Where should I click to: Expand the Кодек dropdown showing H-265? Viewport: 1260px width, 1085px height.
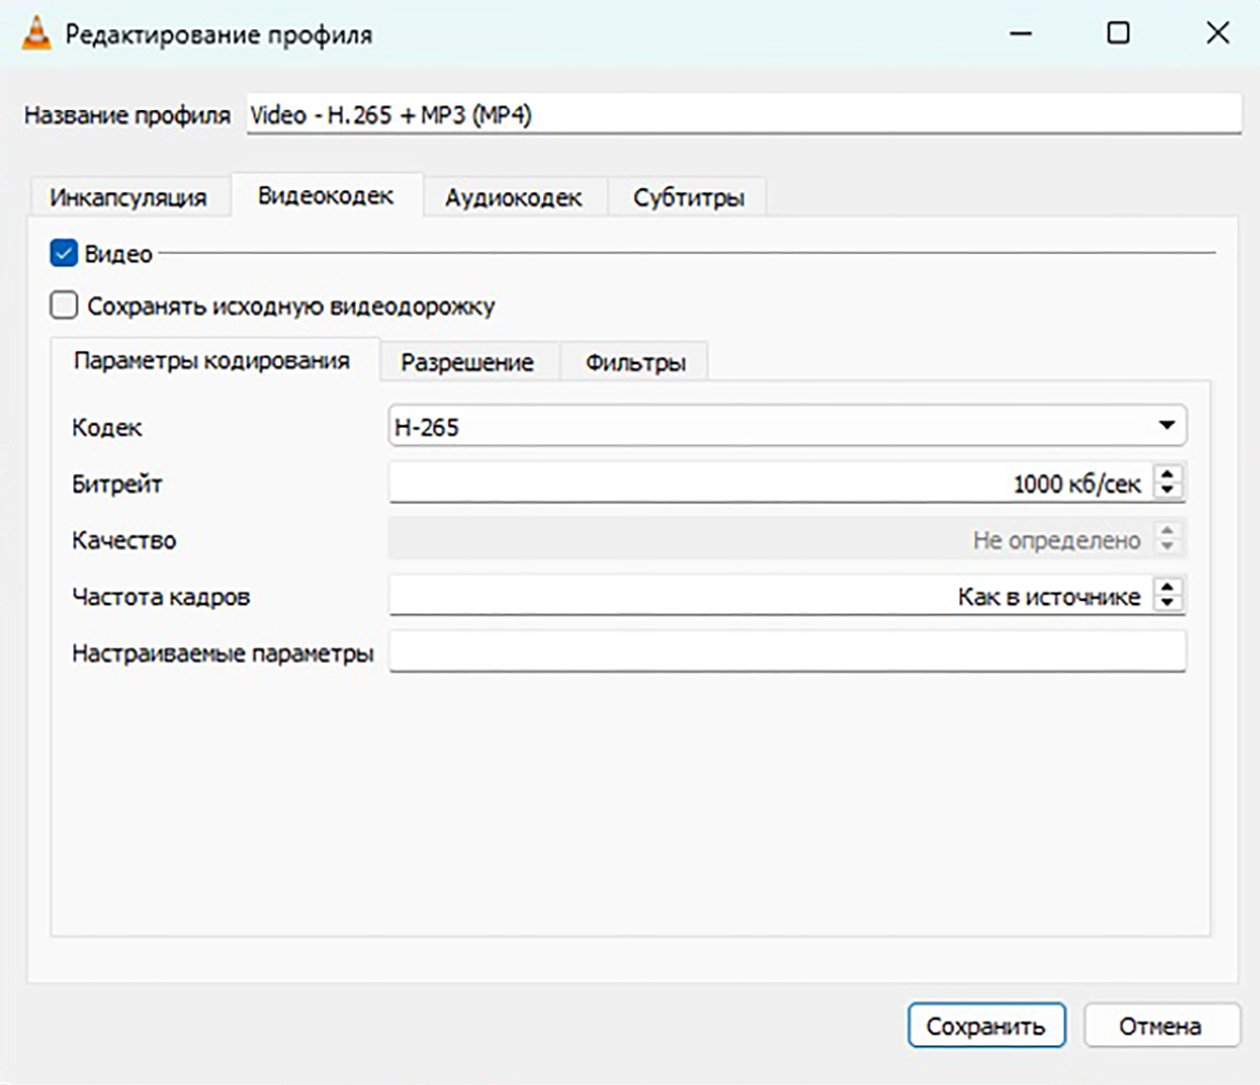pyautogui.click(x=787, y=426)
